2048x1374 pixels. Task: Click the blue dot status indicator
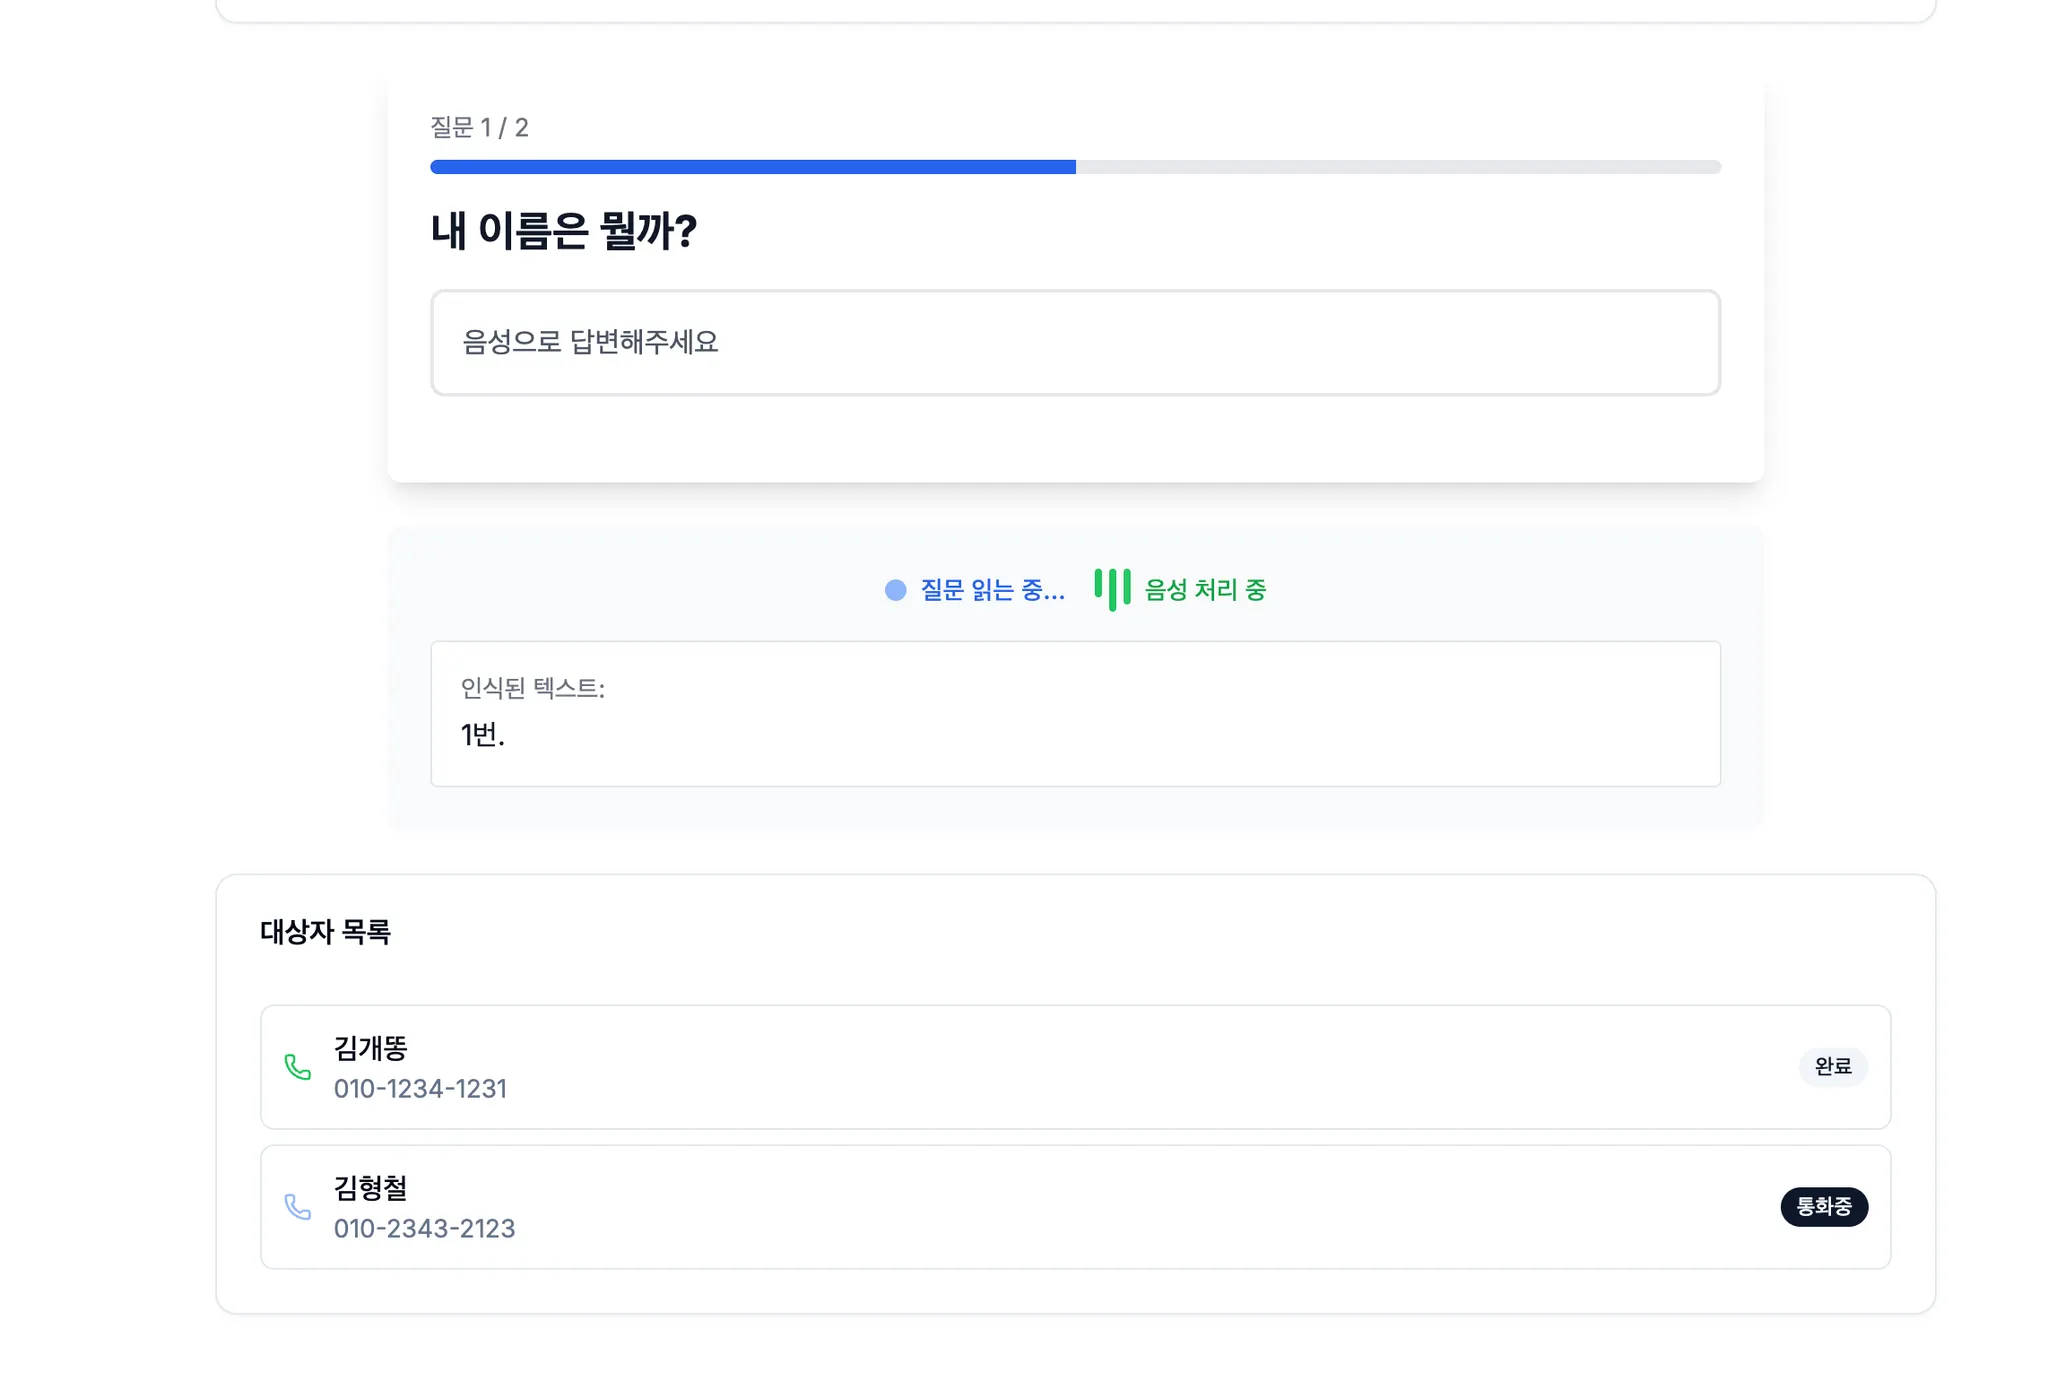[895, 590]
